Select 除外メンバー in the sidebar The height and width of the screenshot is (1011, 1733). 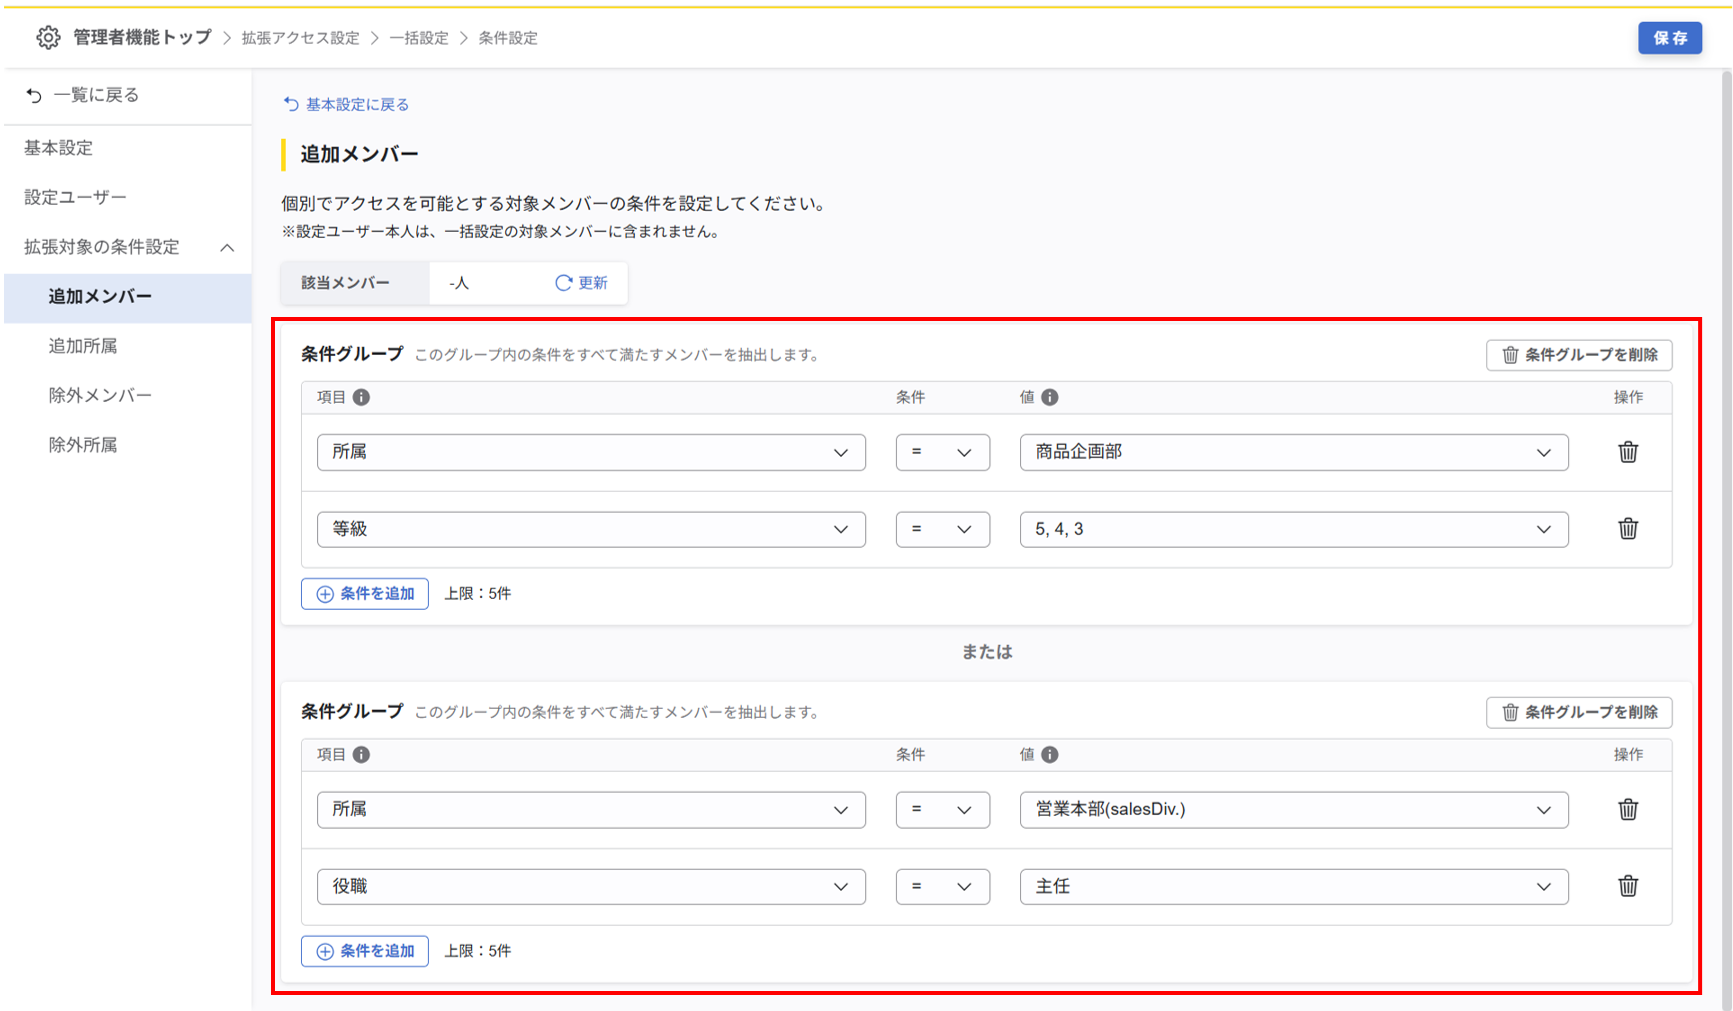click(100, 395)
